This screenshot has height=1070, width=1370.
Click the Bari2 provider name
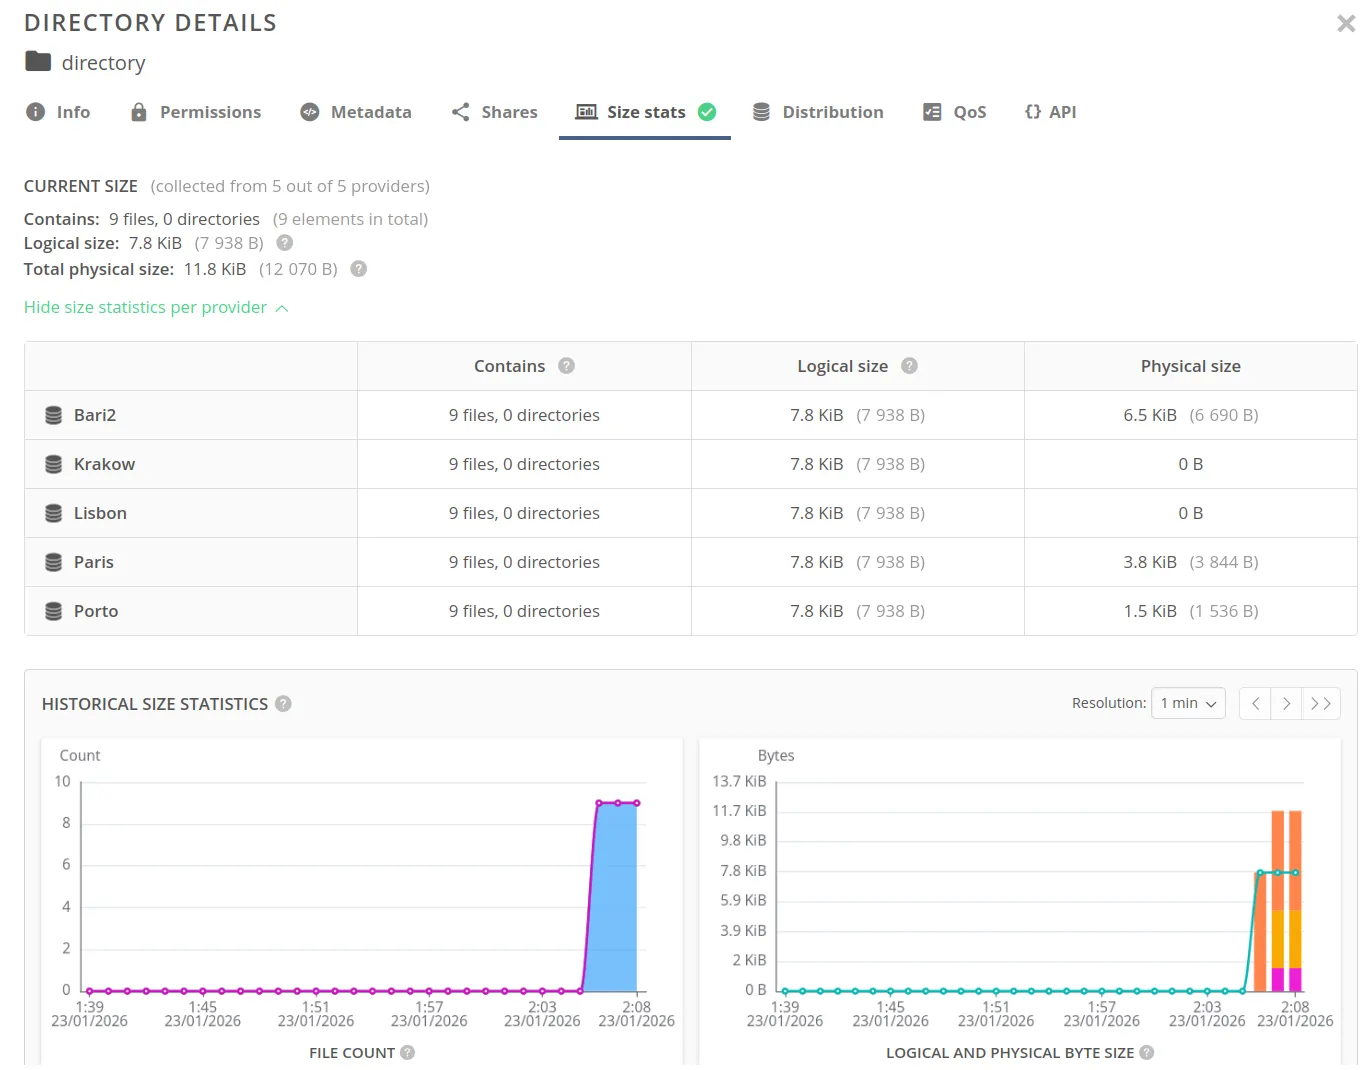tap(95, 415)
